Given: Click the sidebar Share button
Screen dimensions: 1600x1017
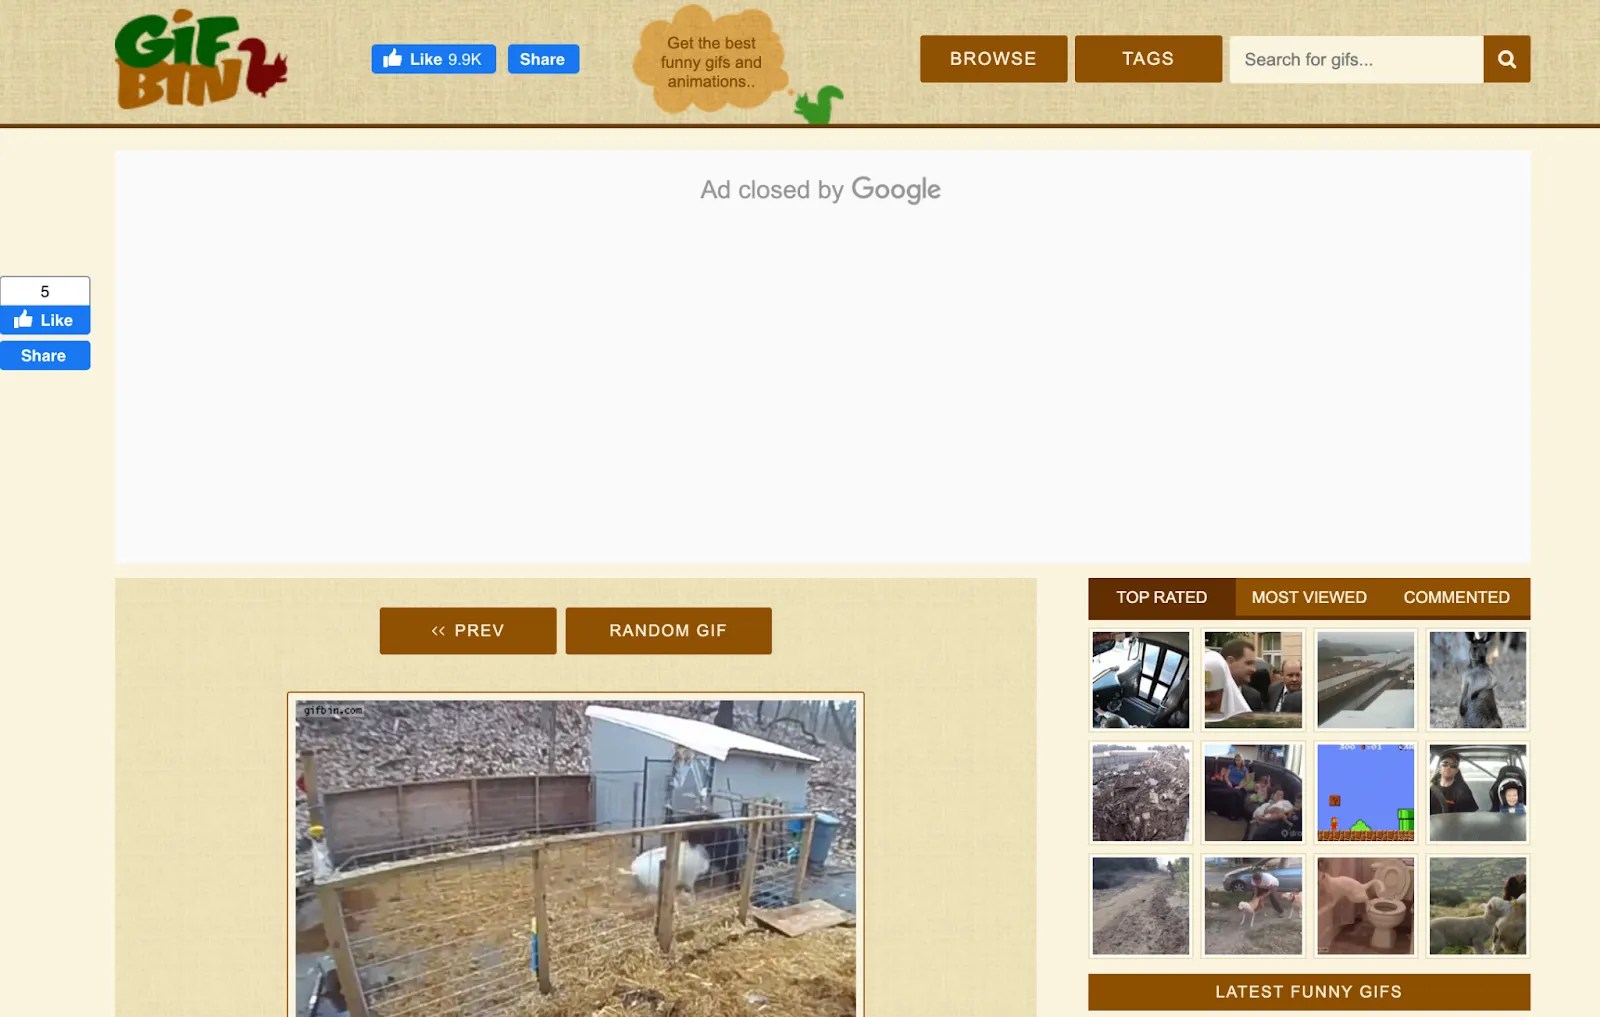Looking at the screenshot, I should [x=45, y=356].
